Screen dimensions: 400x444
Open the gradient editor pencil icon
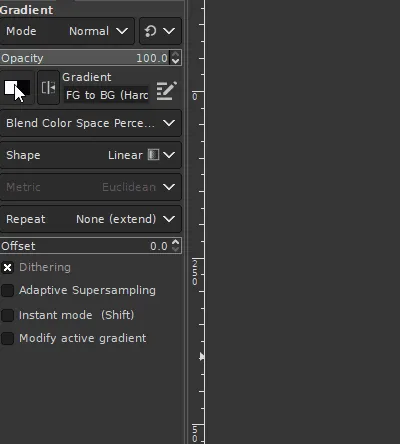(166, 91)
